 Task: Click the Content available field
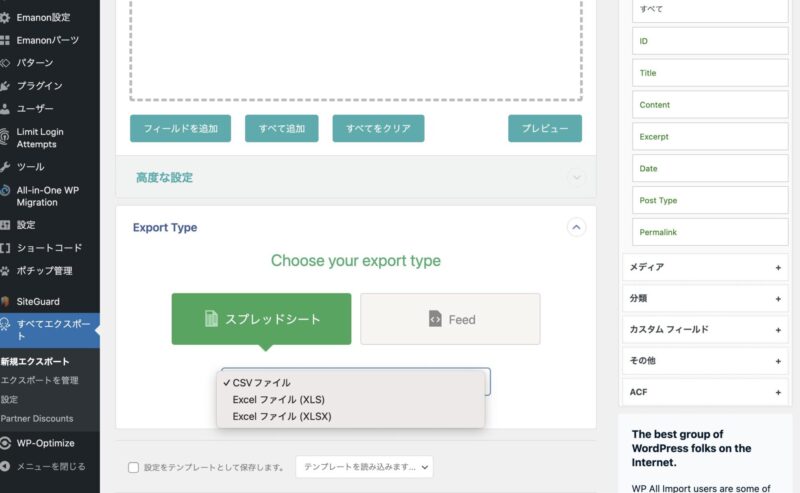pos(710,105)
